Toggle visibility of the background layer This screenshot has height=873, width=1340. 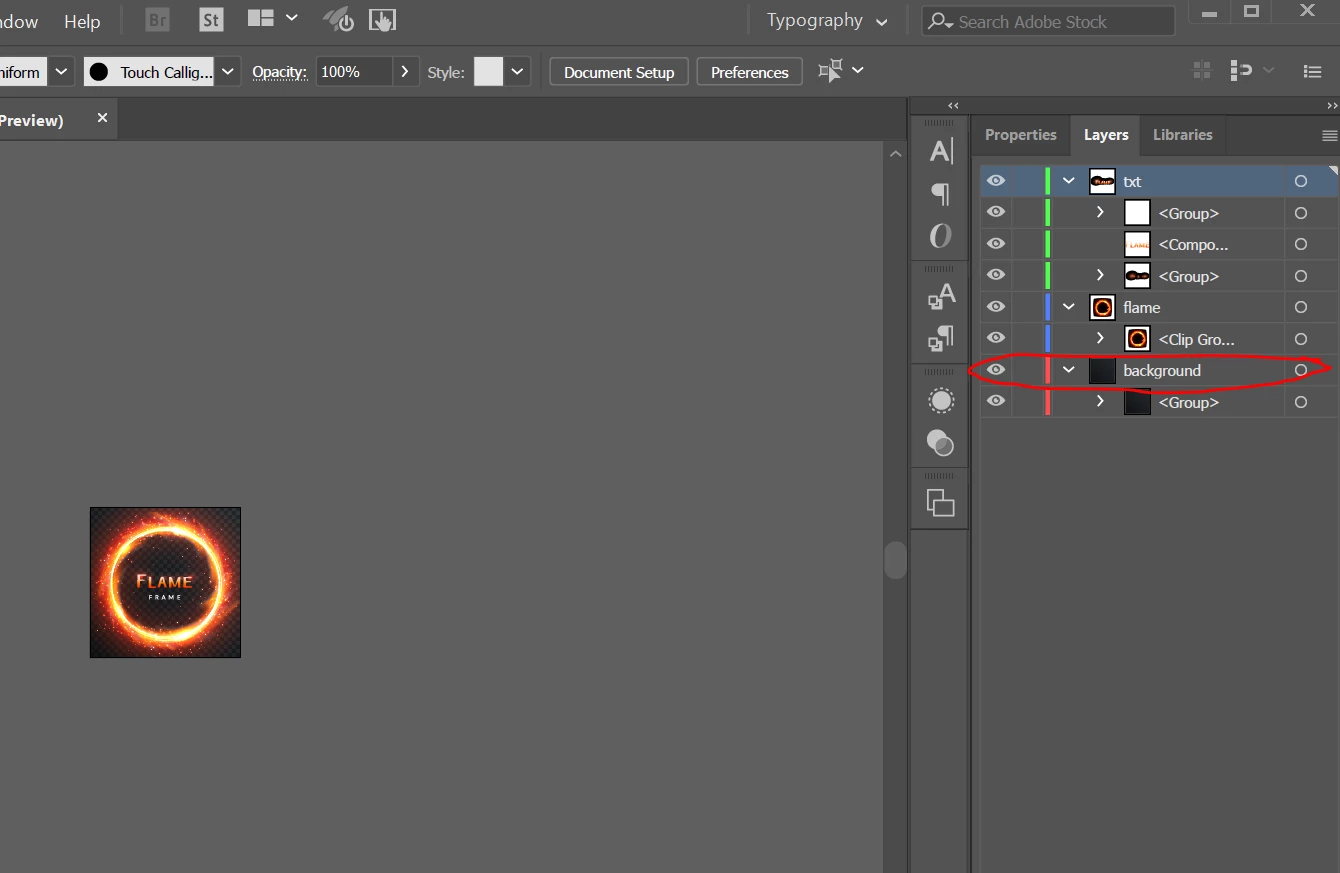995,370
